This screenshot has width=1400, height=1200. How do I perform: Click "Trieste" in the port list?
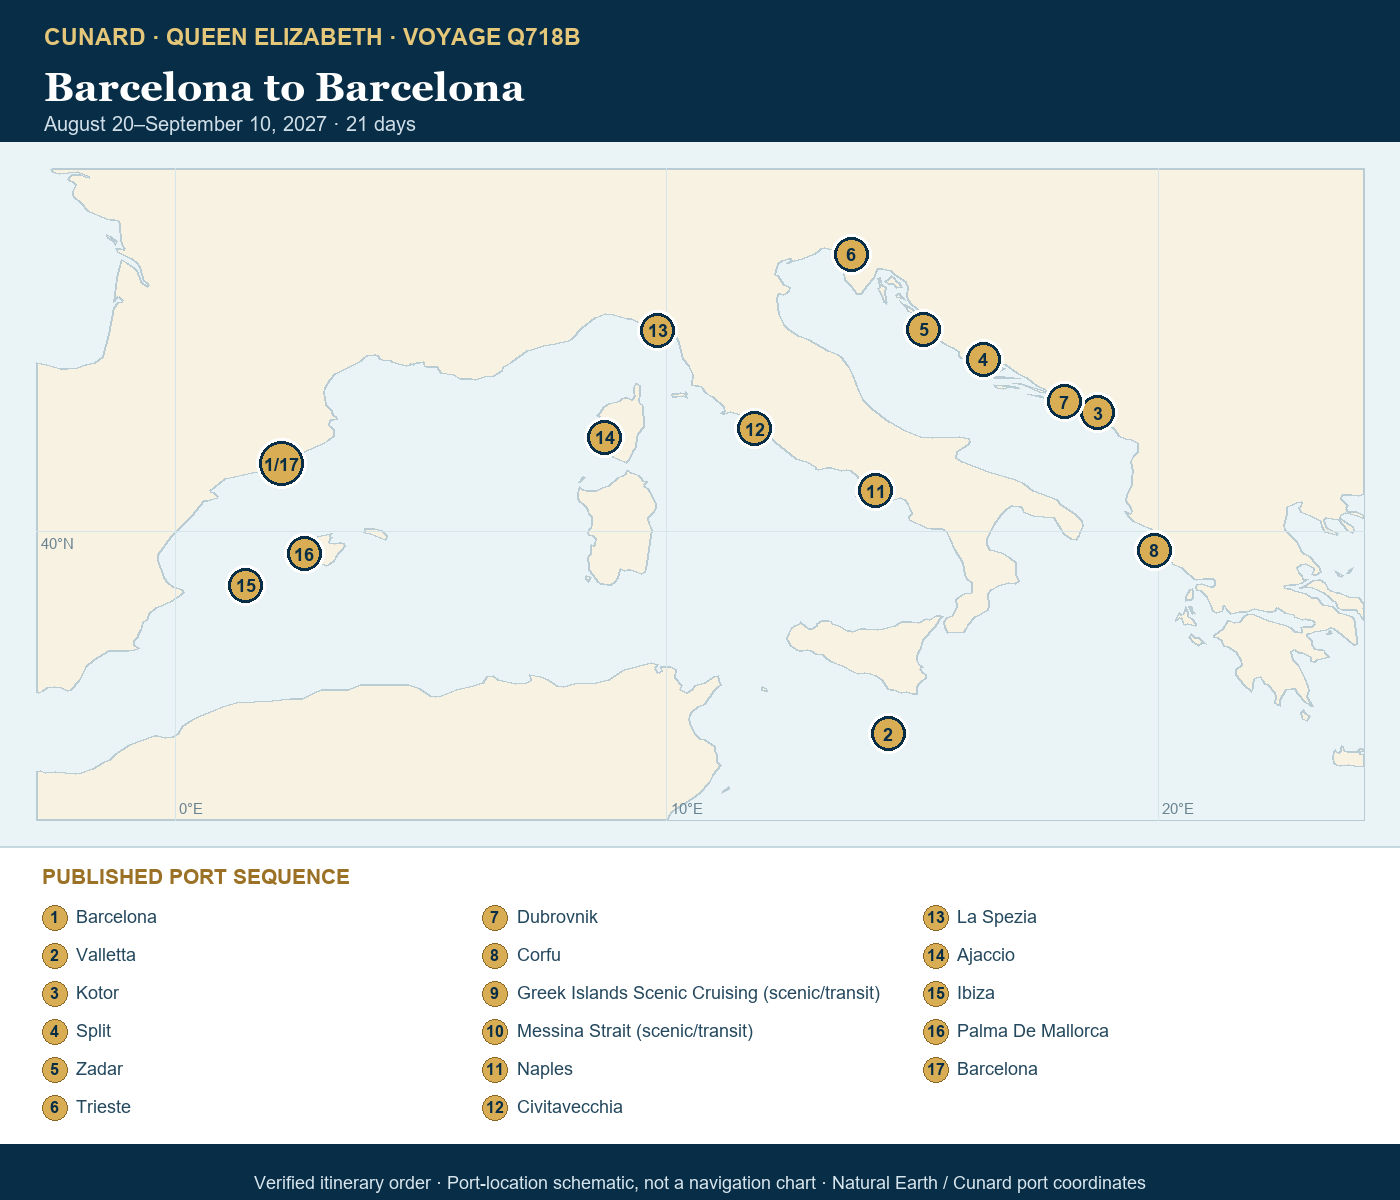(103, 1107)
